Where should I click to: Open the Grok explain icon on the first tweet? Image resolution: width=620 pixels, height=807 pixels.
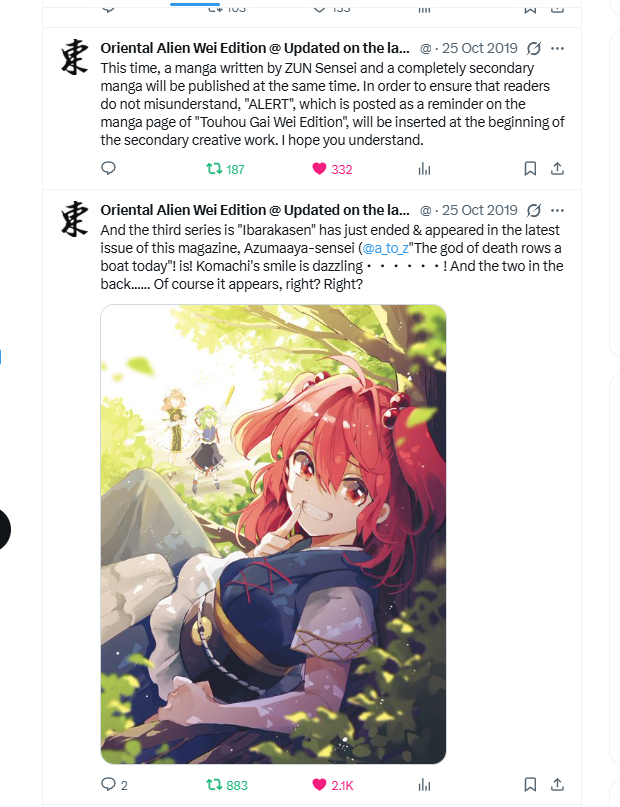coord(534,48)
